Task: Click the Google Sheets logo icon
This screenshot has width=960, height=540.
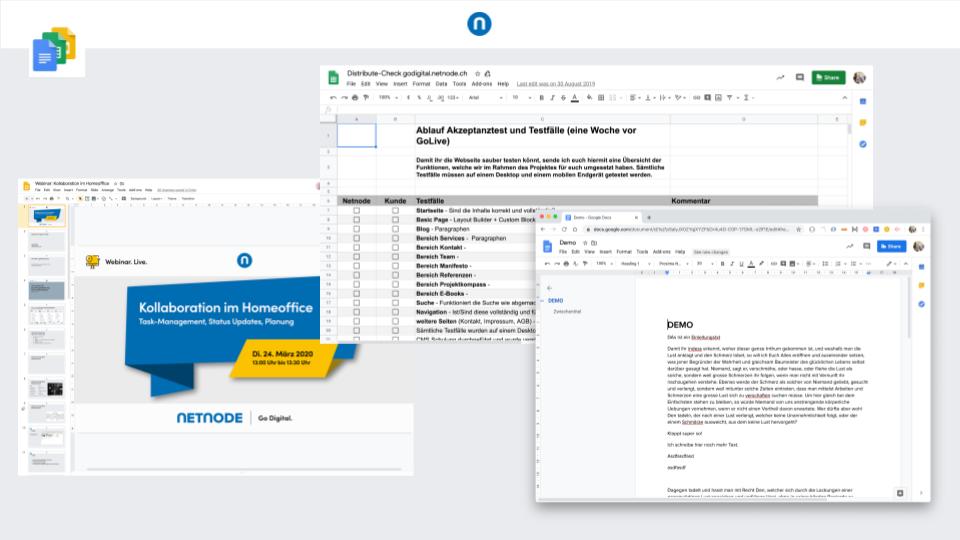Action: [x=335, y=78]
